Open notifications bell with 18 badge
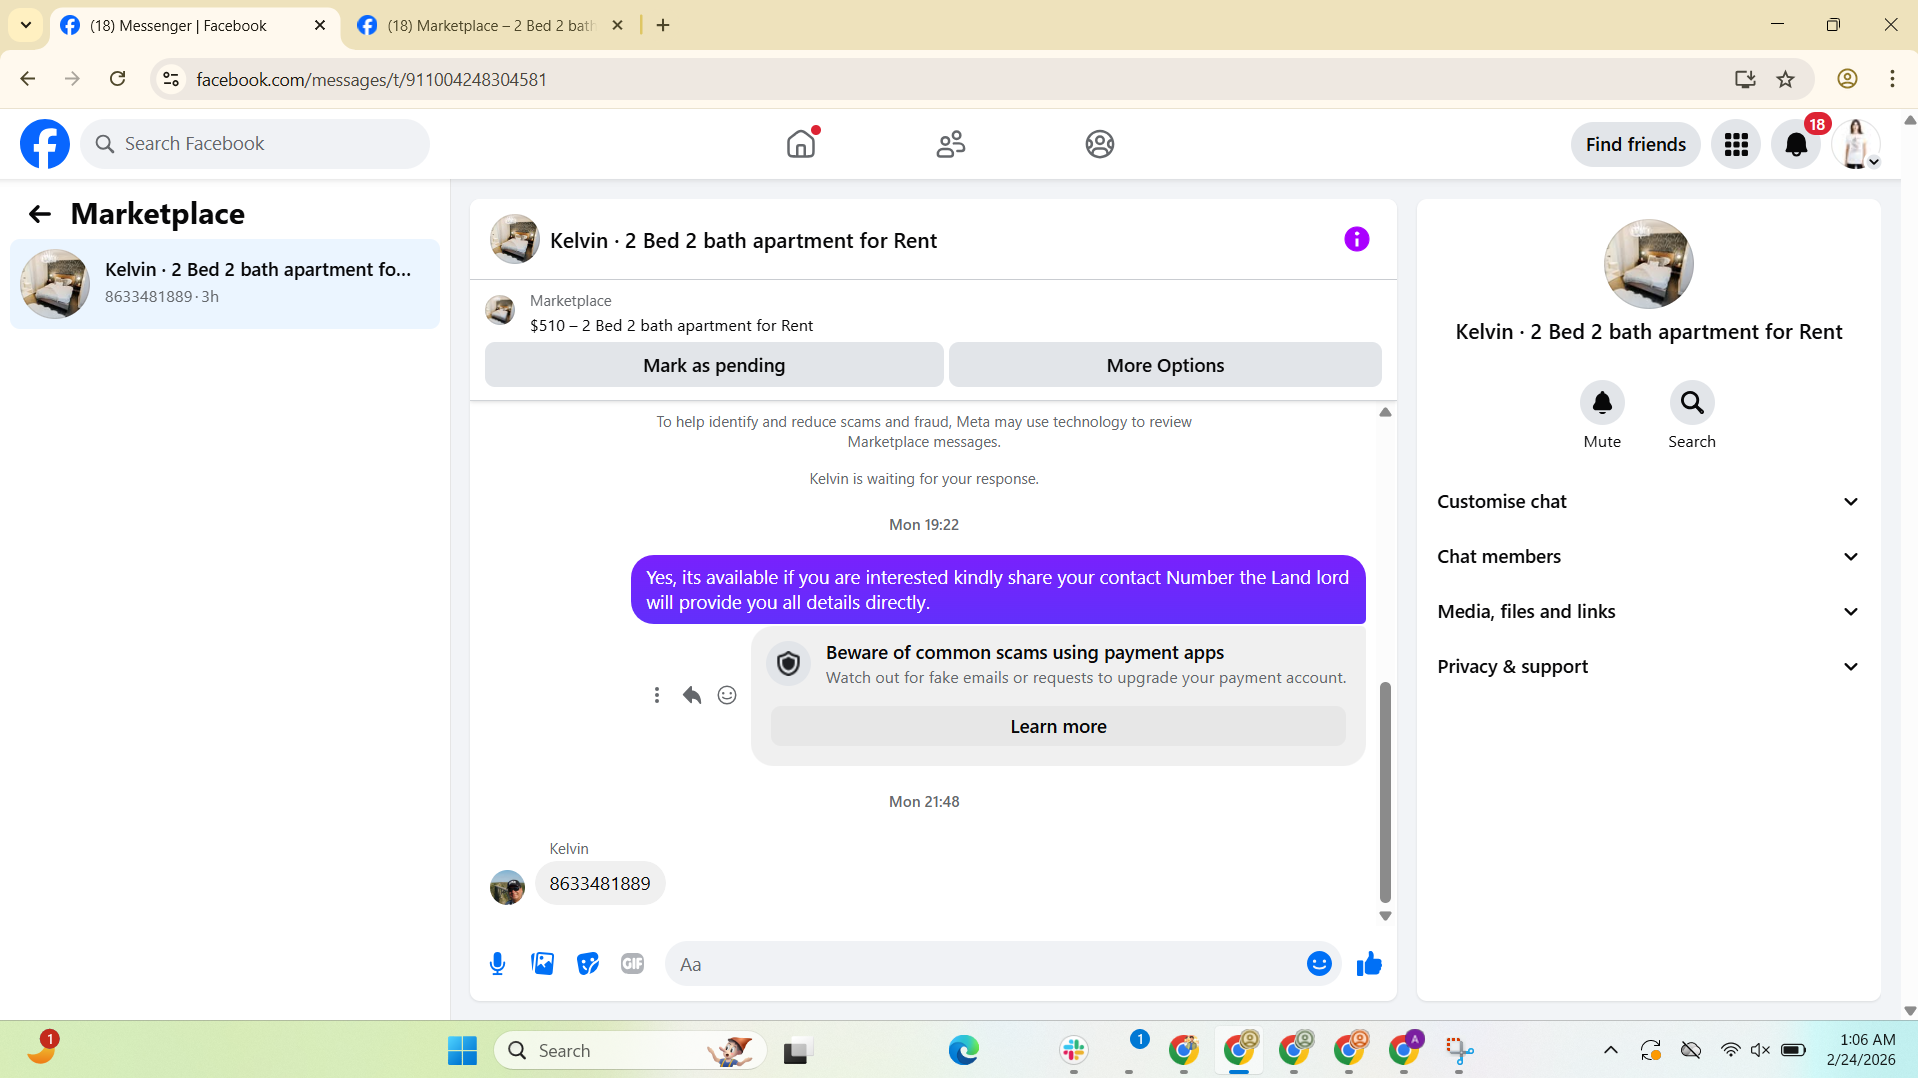 tap(1796, 144)
